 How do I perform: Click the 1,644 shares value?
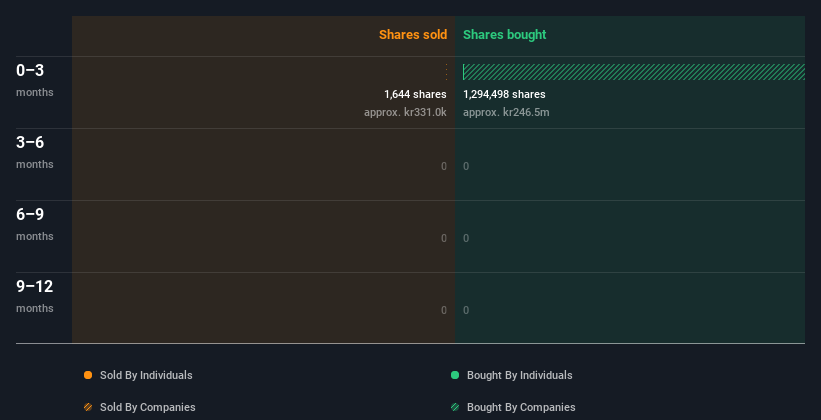[415, 94]
